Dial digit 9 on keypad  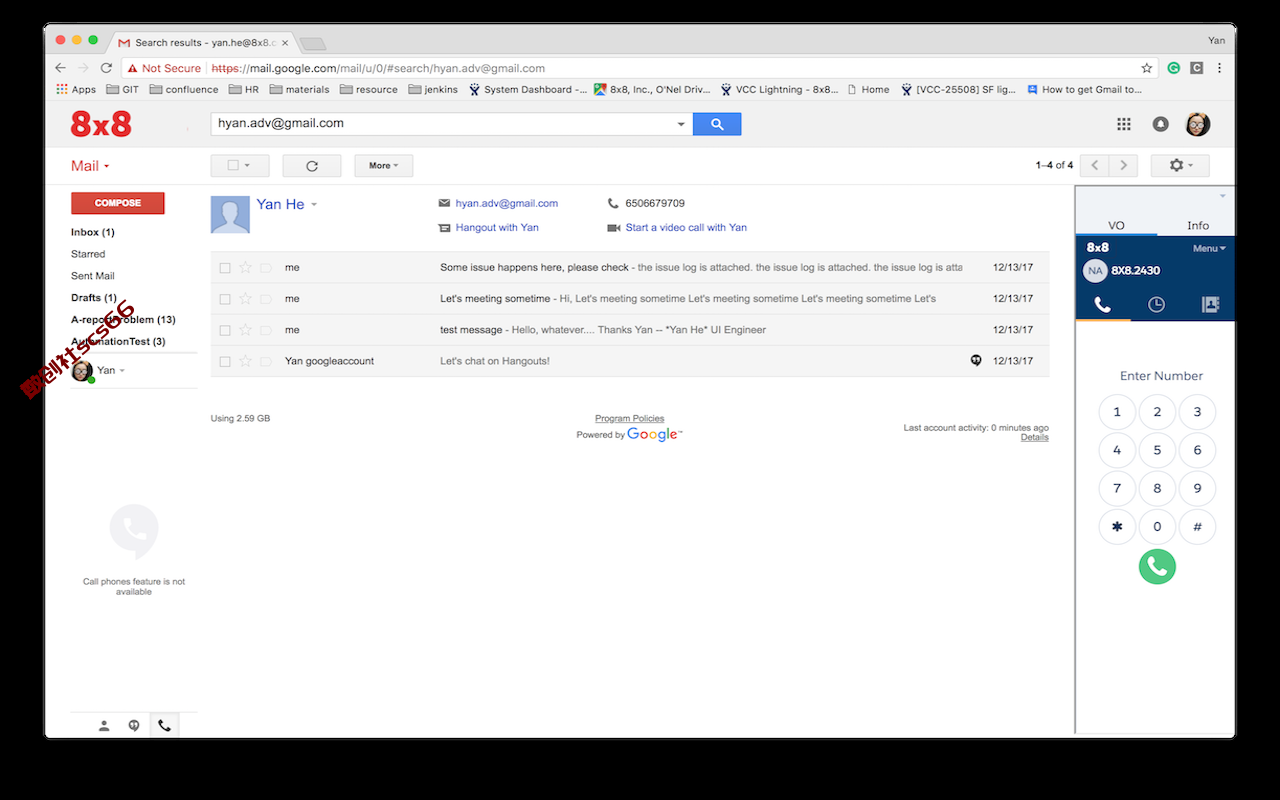[1197, 489]
